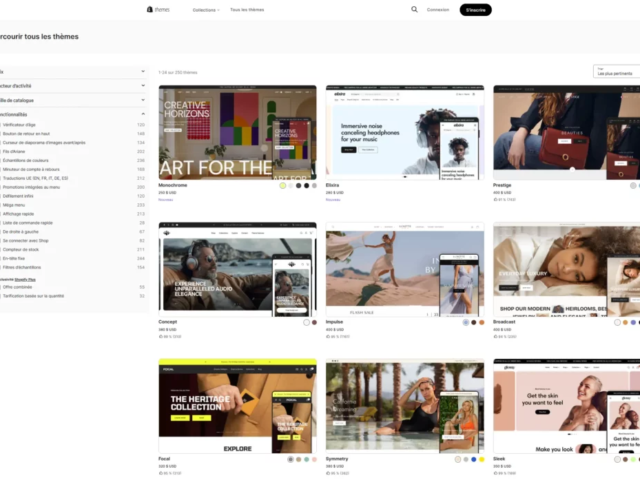Viewport: 640px width, 480px height.
Task: Click the Impulse theme title
Action: click(x=334, y=322)
